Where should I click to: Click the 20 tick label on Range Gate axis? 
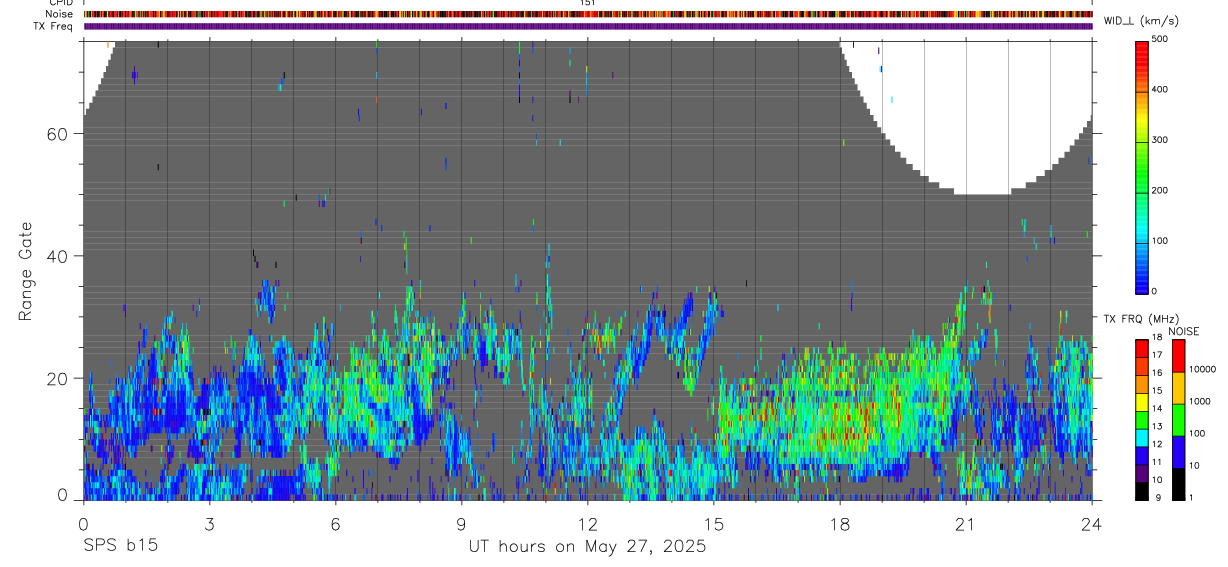pyautogui.click(x=55, y=378)
